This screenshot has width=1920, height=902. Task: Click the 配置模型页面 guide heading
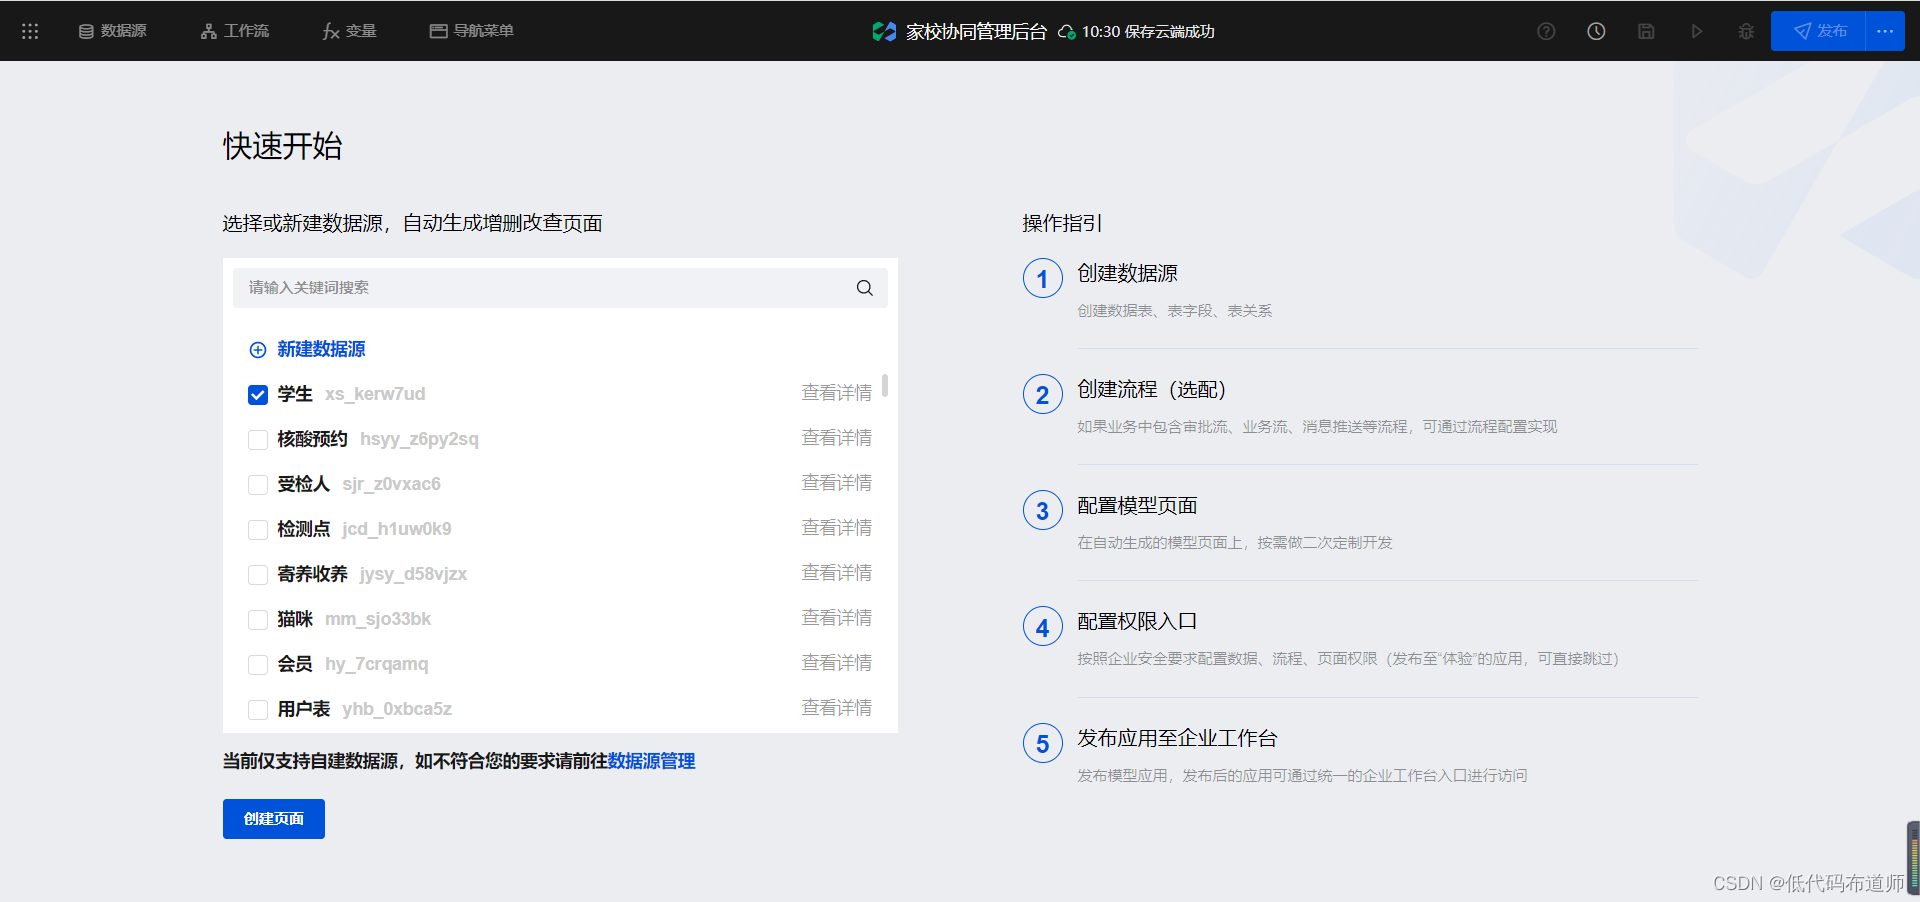click(1137, 505)
